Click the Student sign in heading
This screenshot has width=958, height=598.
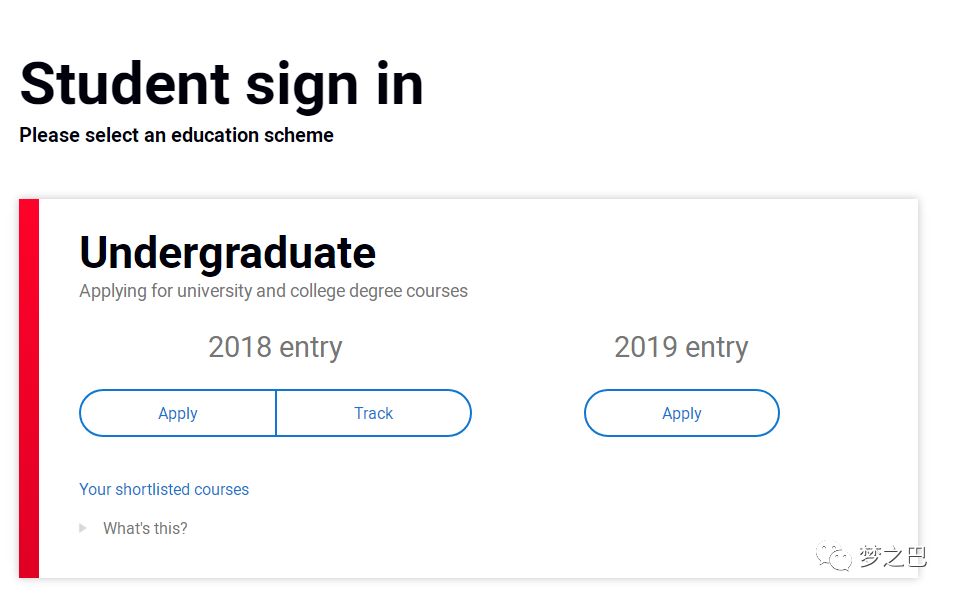coord(222,85)
